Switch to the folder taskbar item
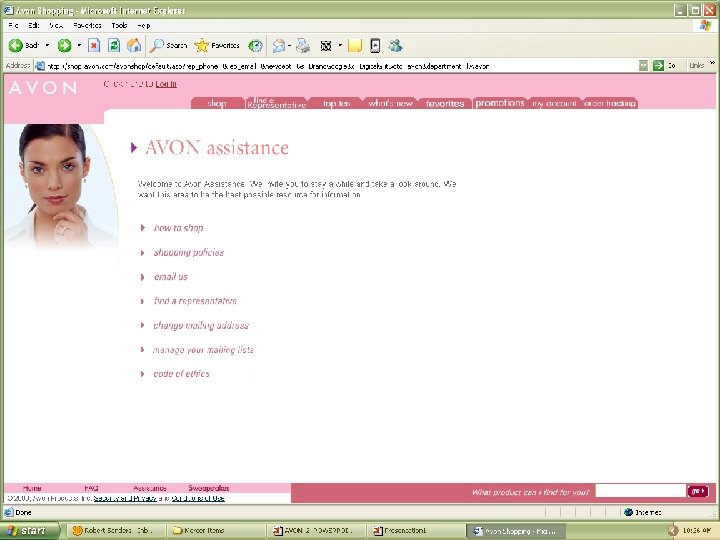The width and height of the screenshot is (720, 540). [216, 530]
